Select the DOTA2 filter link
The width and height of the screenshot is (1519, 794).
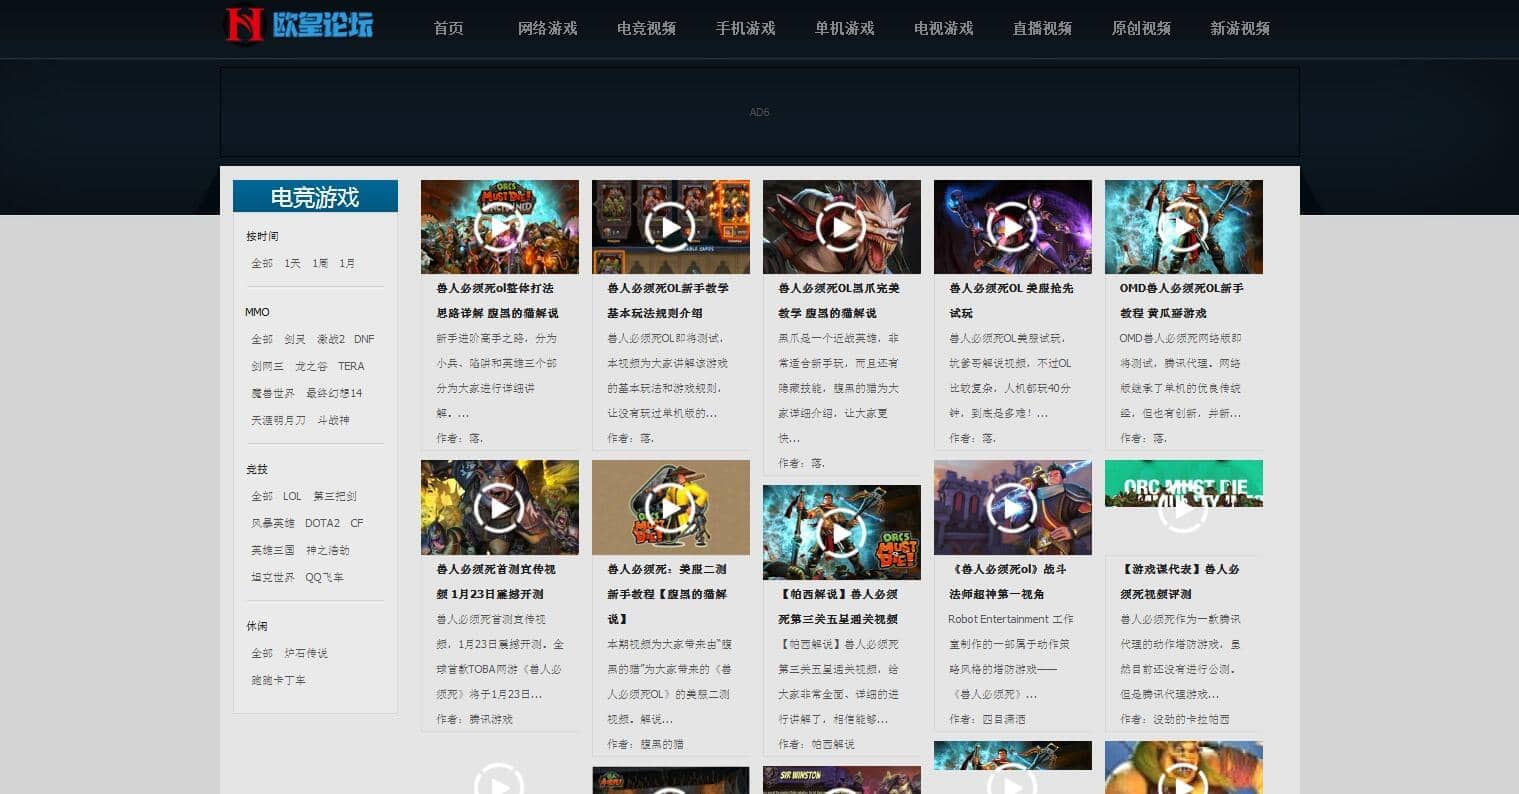322,523
